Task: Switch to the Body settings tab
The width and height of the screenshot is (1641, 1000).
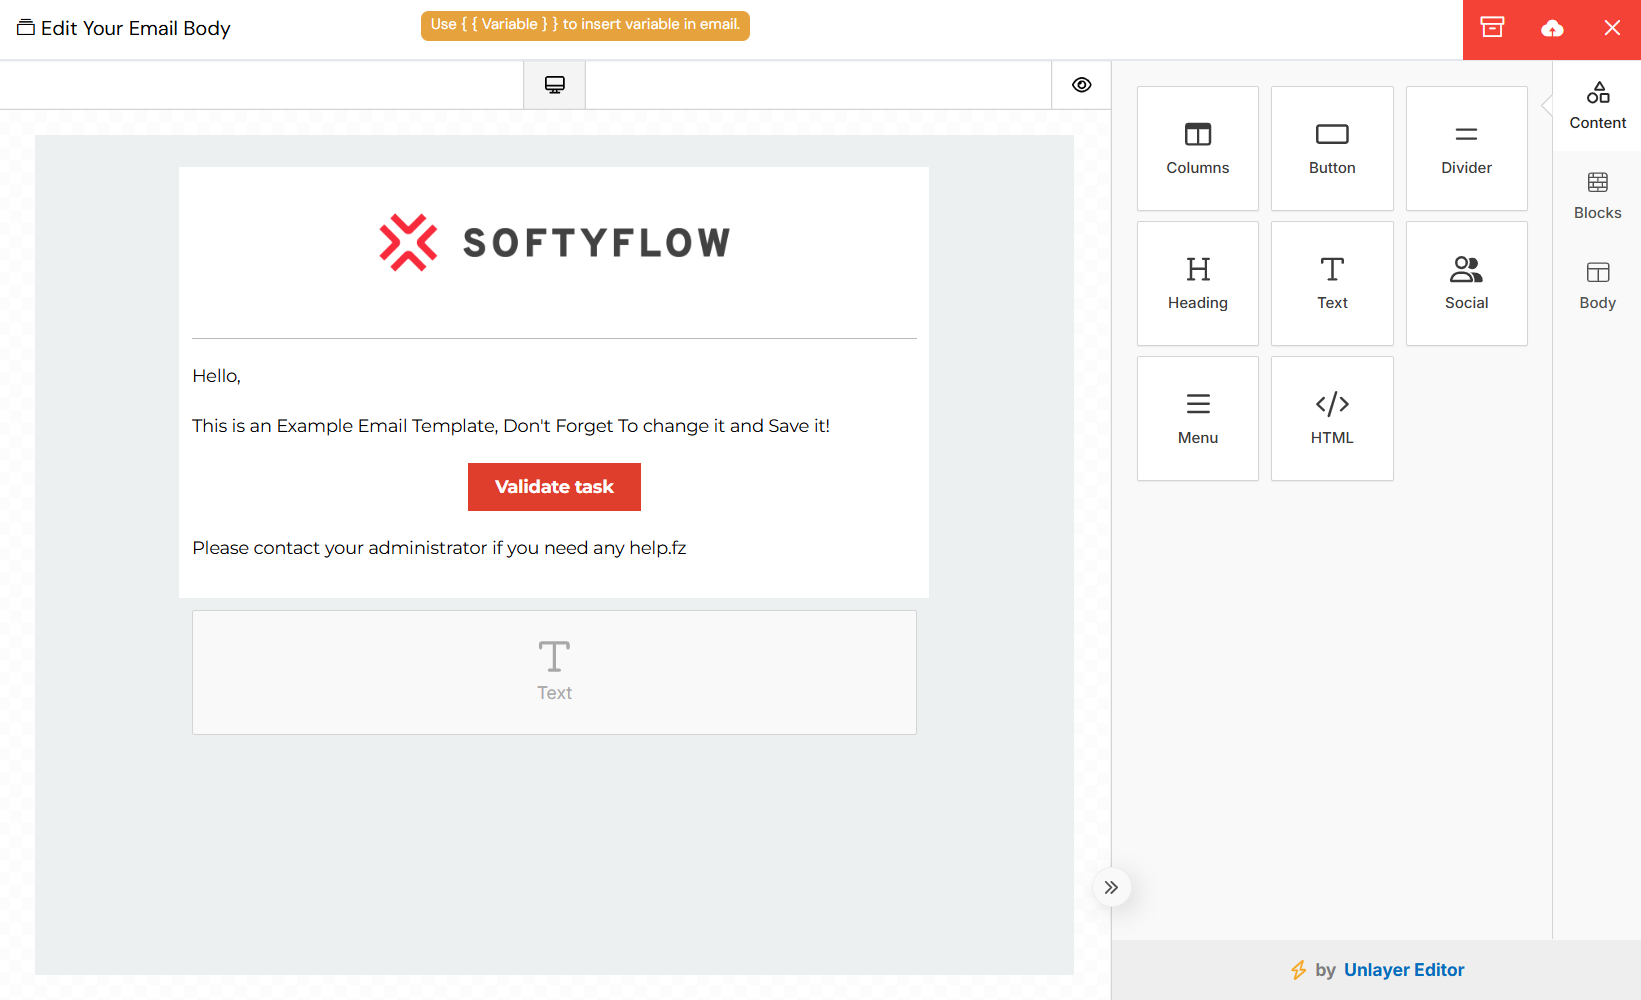Action: point(1596,284)
